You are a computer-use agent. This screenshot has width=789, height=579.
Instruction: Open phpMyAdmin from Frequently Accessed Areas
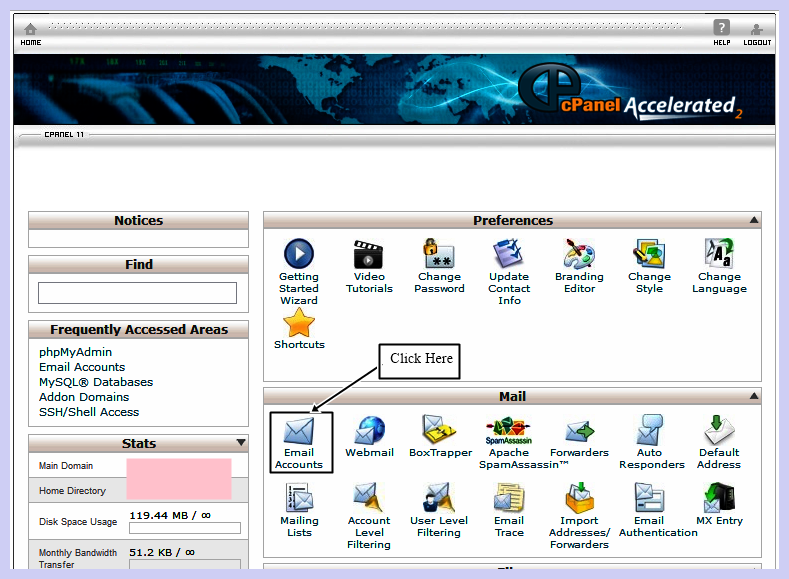(75, 352)
